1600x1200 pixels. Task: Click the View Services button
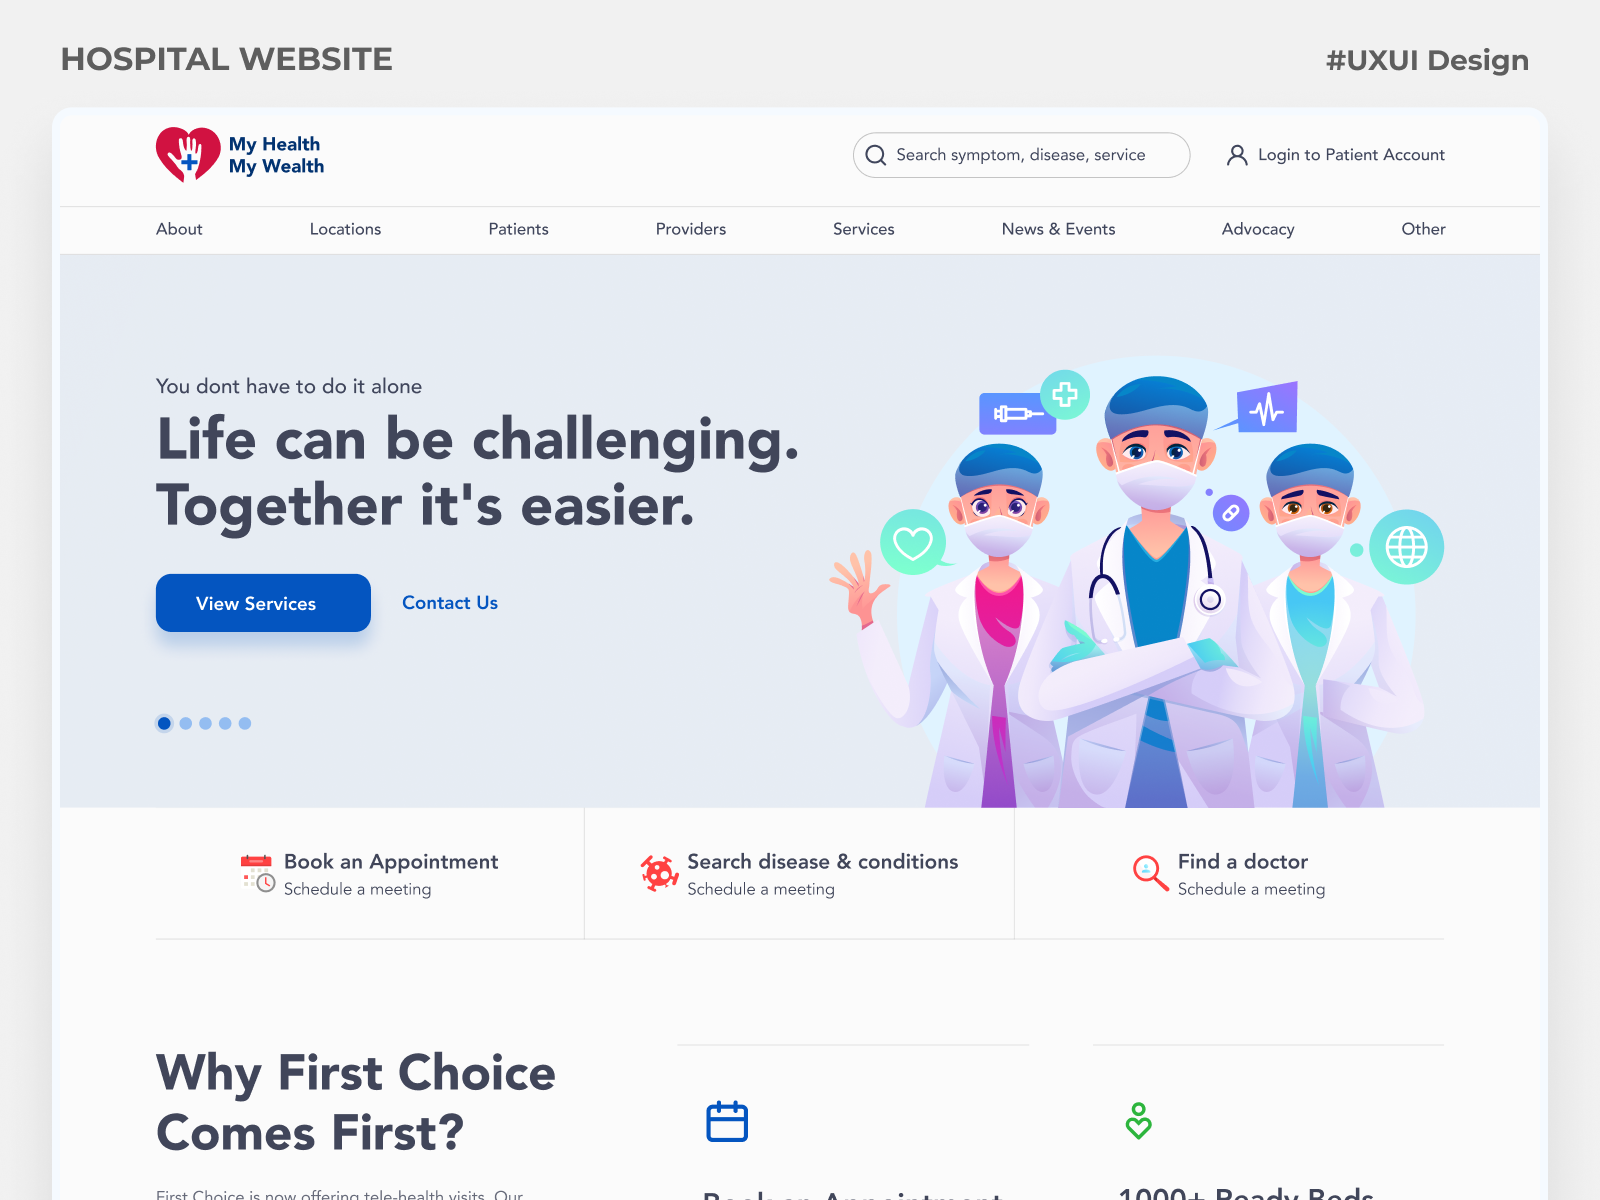[x=263, y=603]
